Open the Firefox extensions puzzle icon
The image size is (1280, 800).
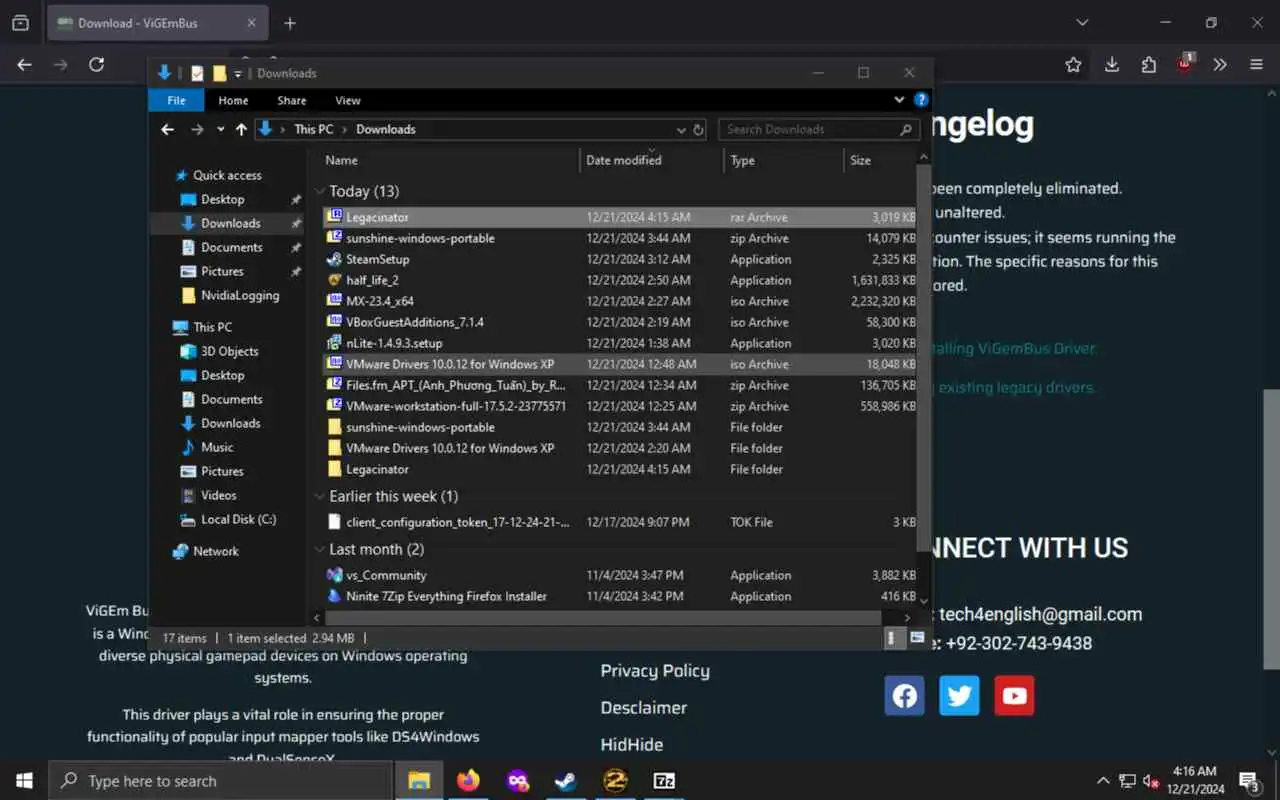tap(1148, 64)
